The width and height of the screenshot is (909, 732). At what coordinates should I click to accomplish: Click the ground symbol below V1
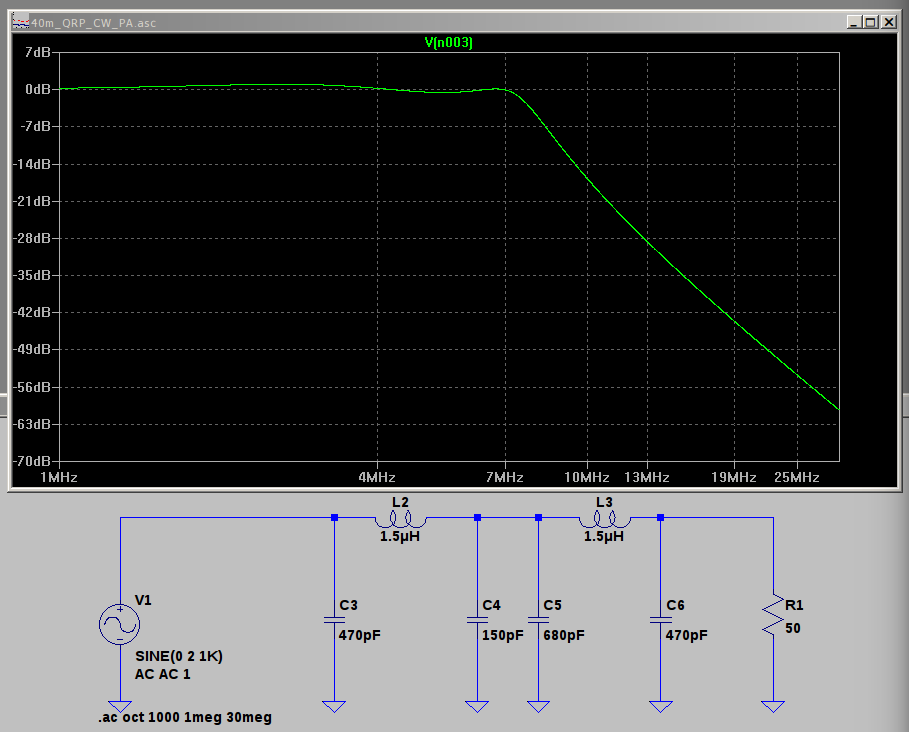(120, 706)
